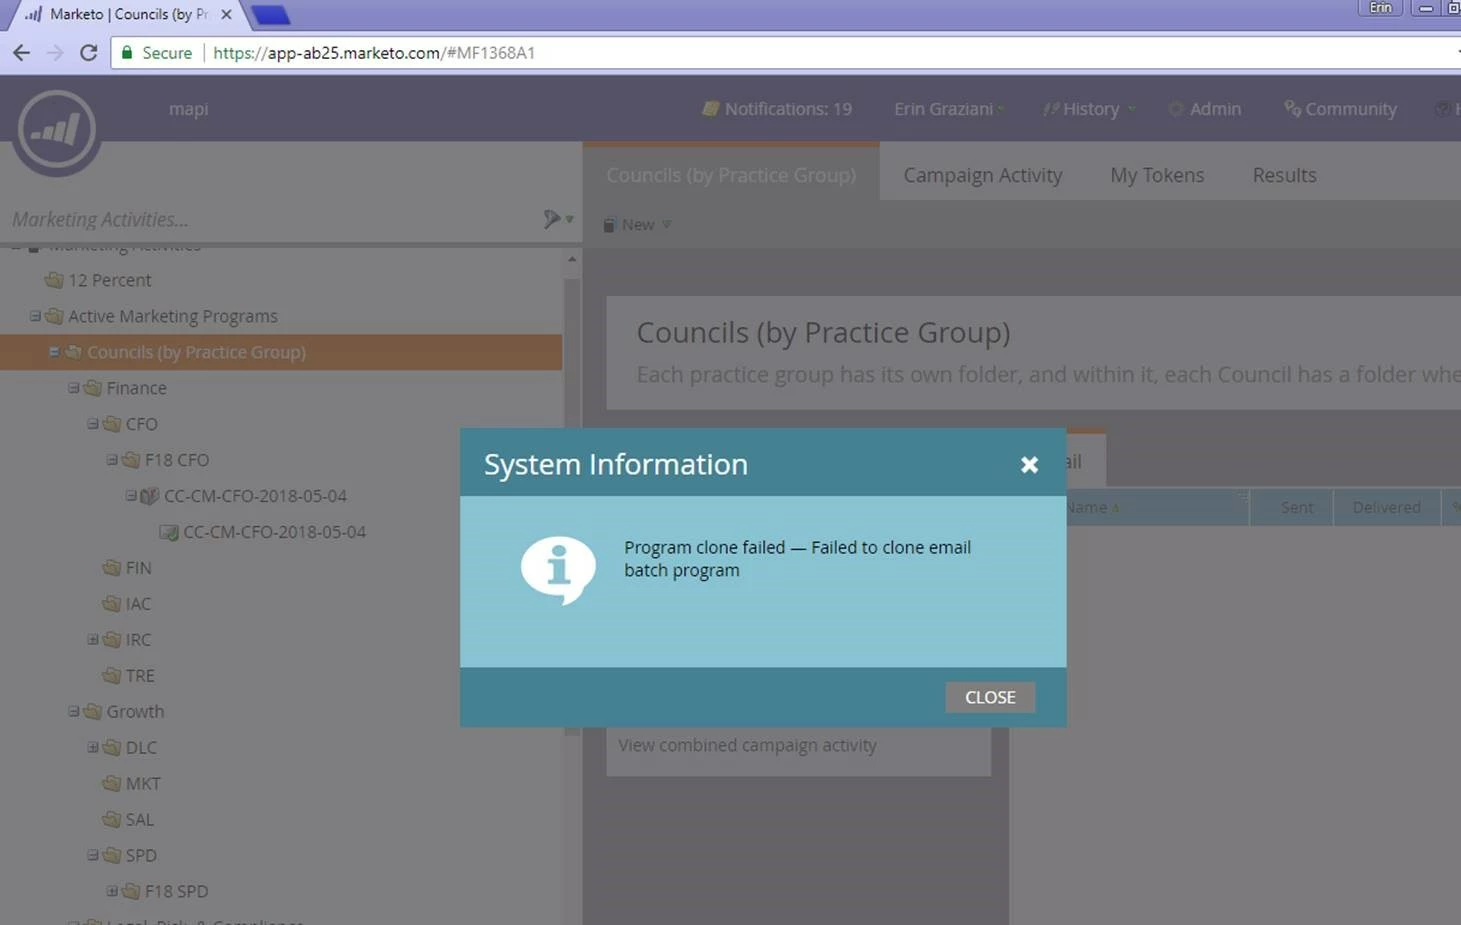
Task: Click the Active Marketing Programs folder icon
Action: (x=54, y=316)
